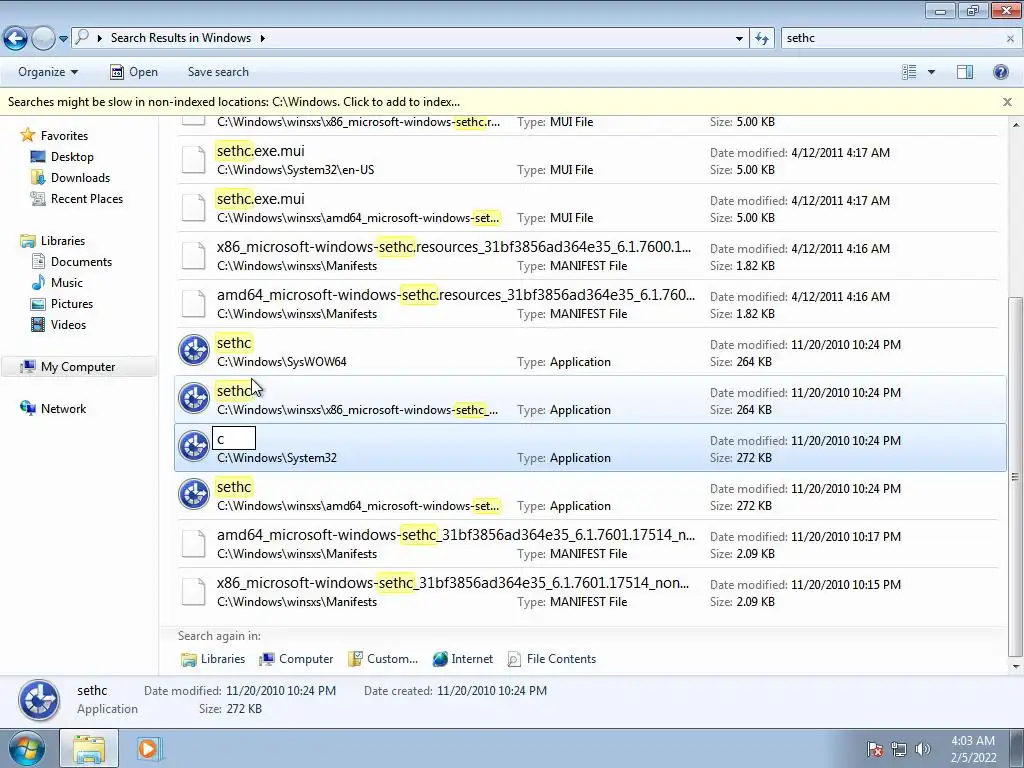Open Windows Explorer from taskbar
The height and width of the screenshot is (768, 1024).
click(x=89, y=748)
